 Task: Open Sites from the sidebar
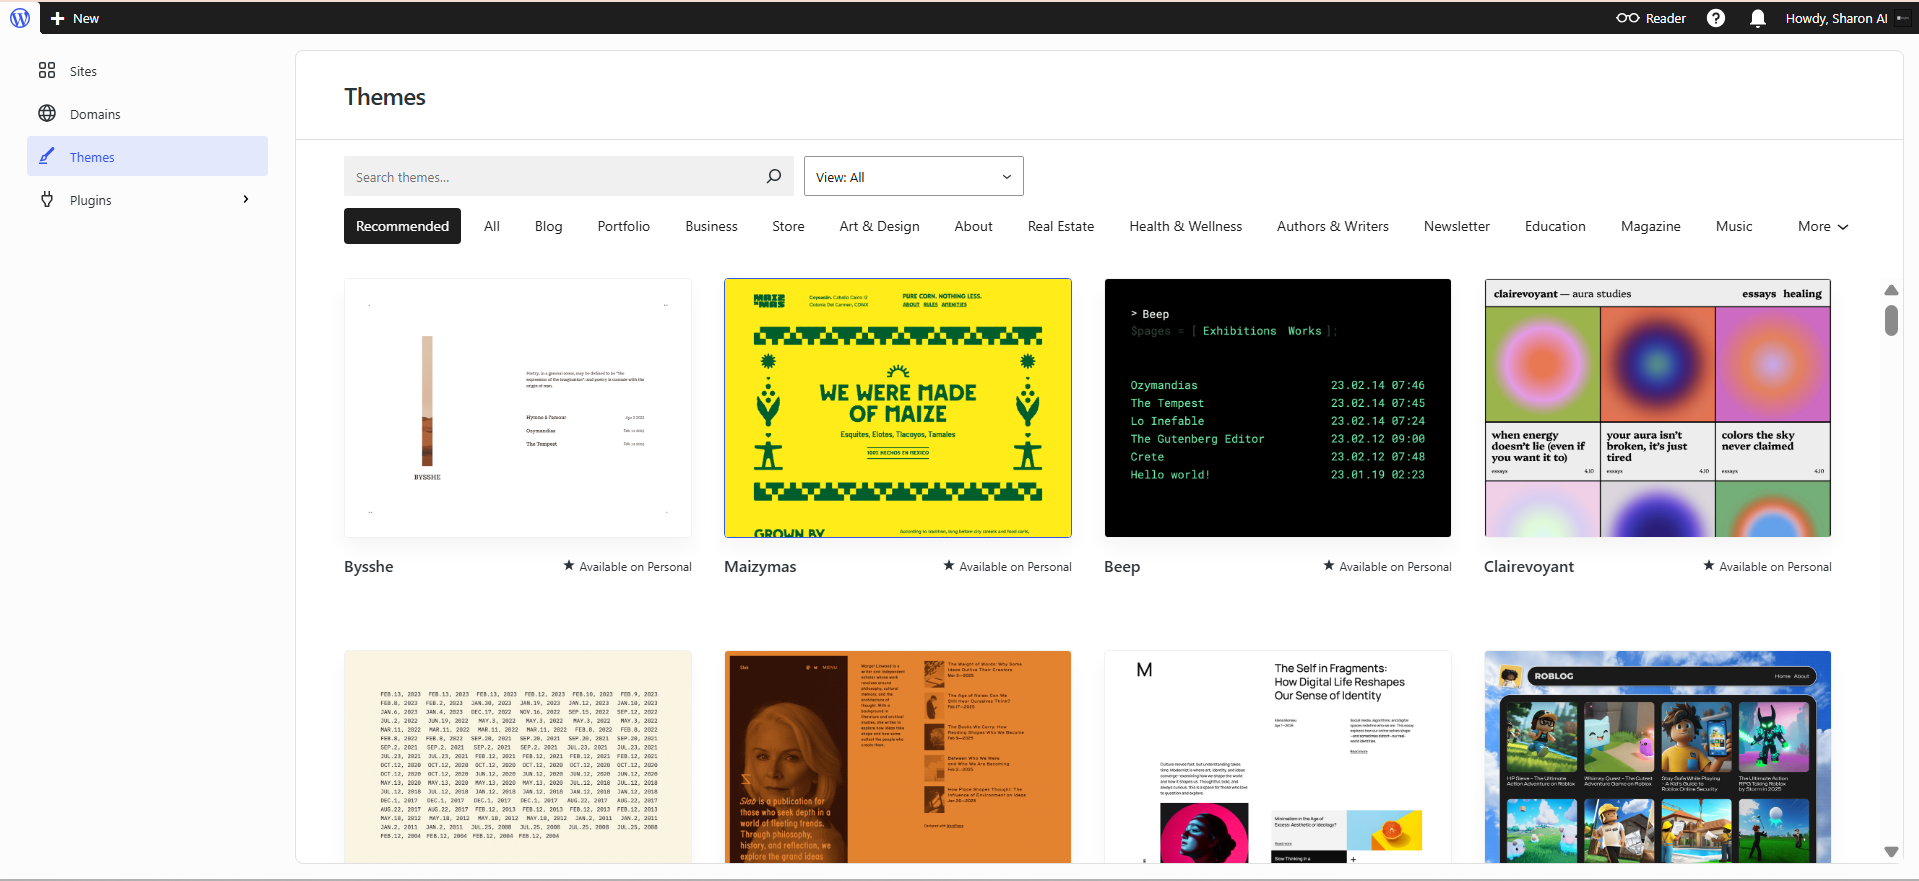coord(83,71)
